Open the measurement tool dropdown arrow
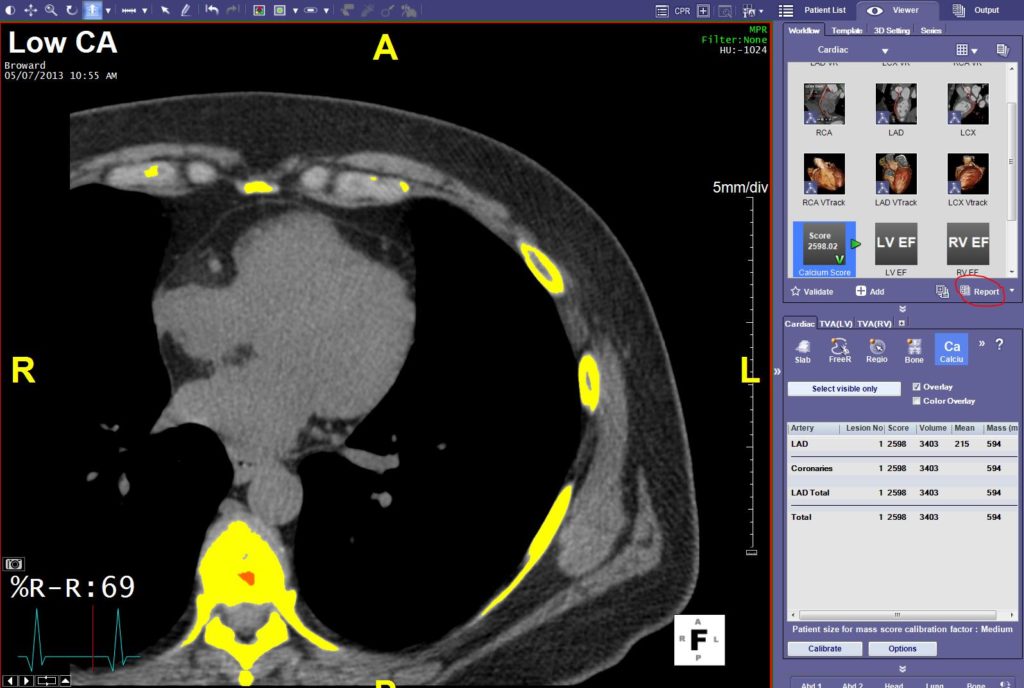Screen dimensions: 1024x688 tap(144, 10)
